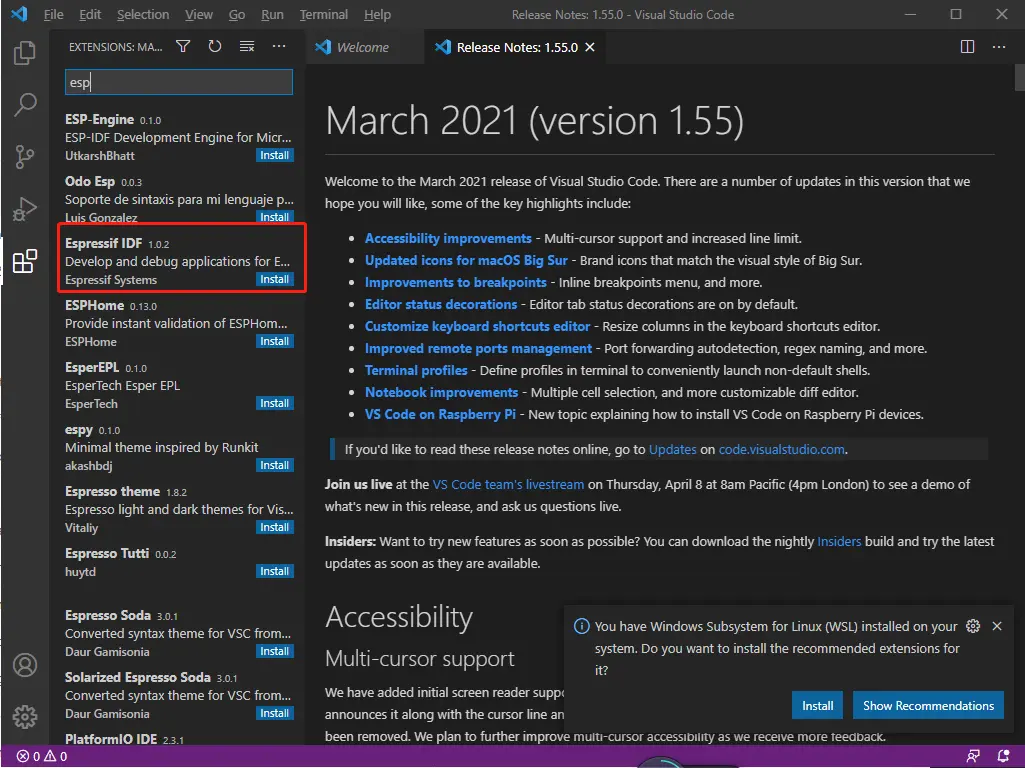The width and height of the screenshot is (1025, 768).
Task: Install the Espresso Soda extension
Action: coord(275,651)
